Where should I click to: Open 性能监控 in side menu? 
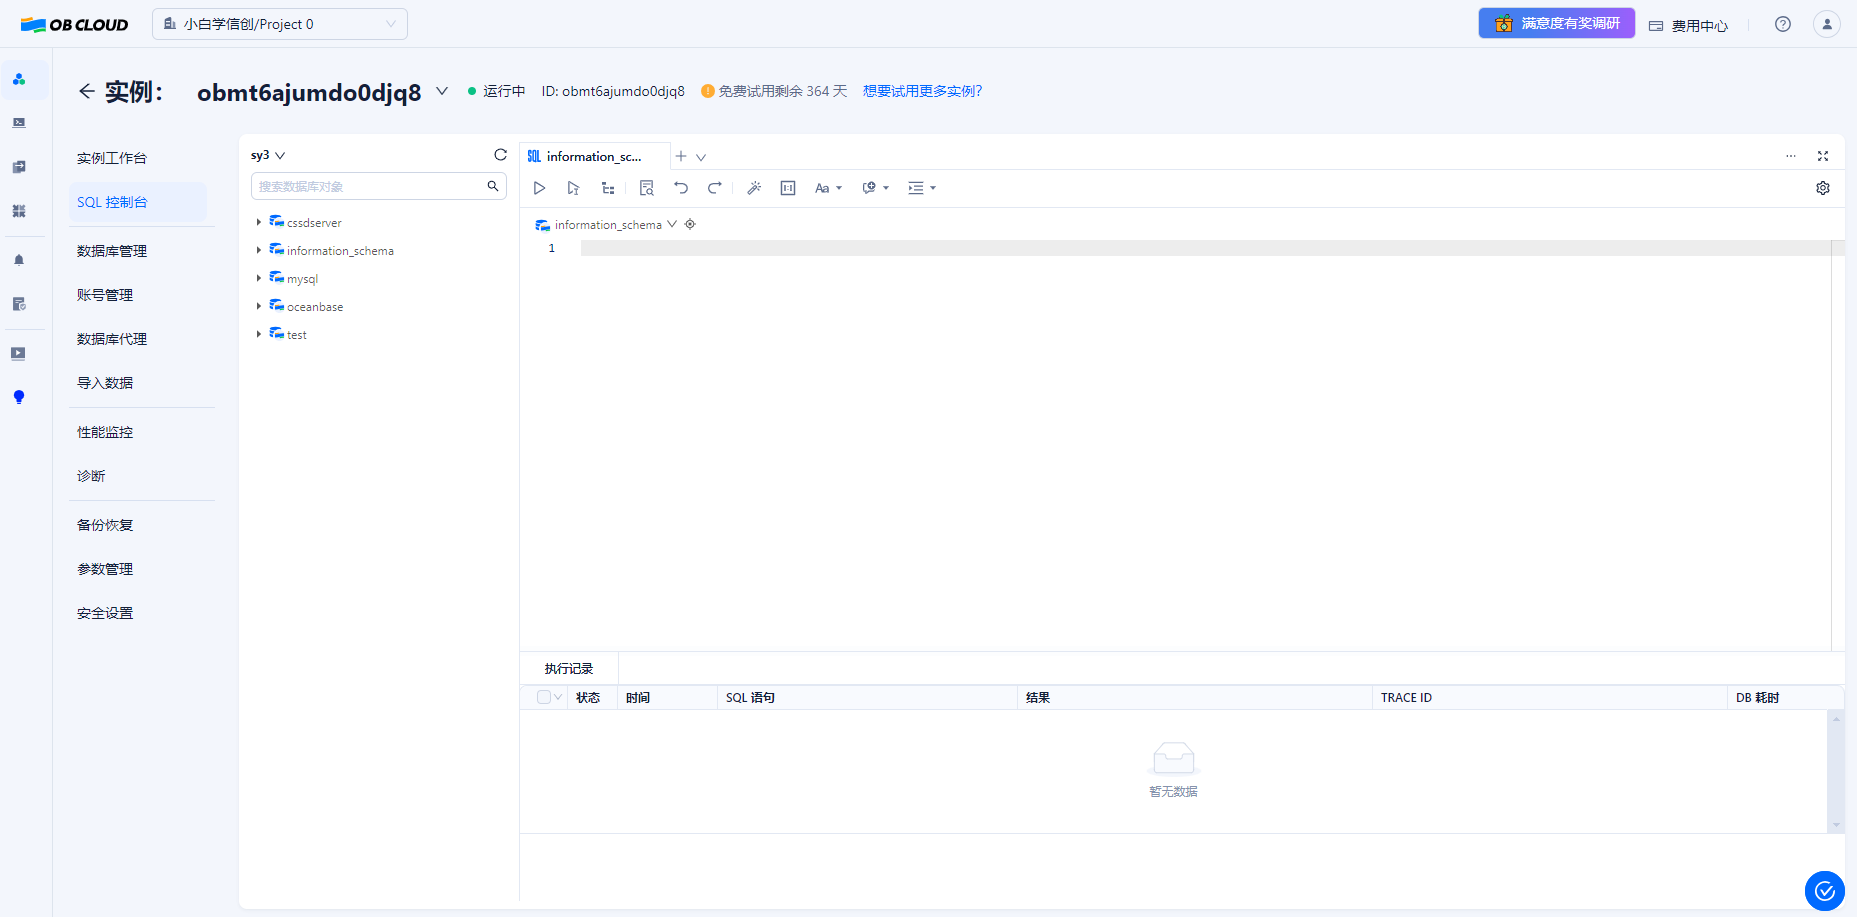point(105,432)
